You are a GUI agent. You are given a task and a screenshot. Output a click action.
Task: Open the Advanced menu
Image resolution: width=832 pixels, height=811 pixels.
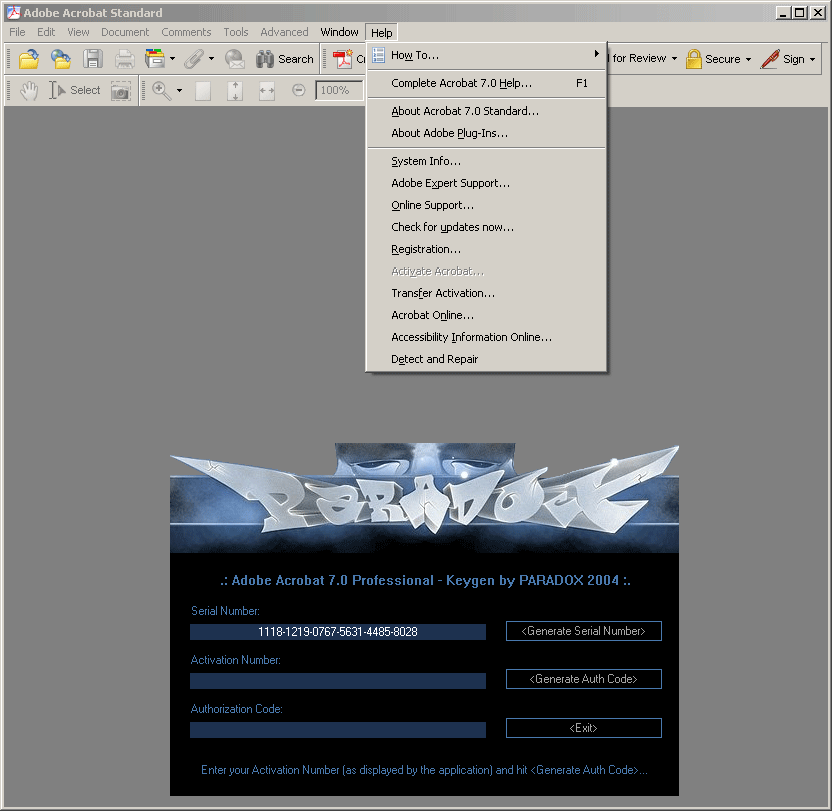coord(284,32)
